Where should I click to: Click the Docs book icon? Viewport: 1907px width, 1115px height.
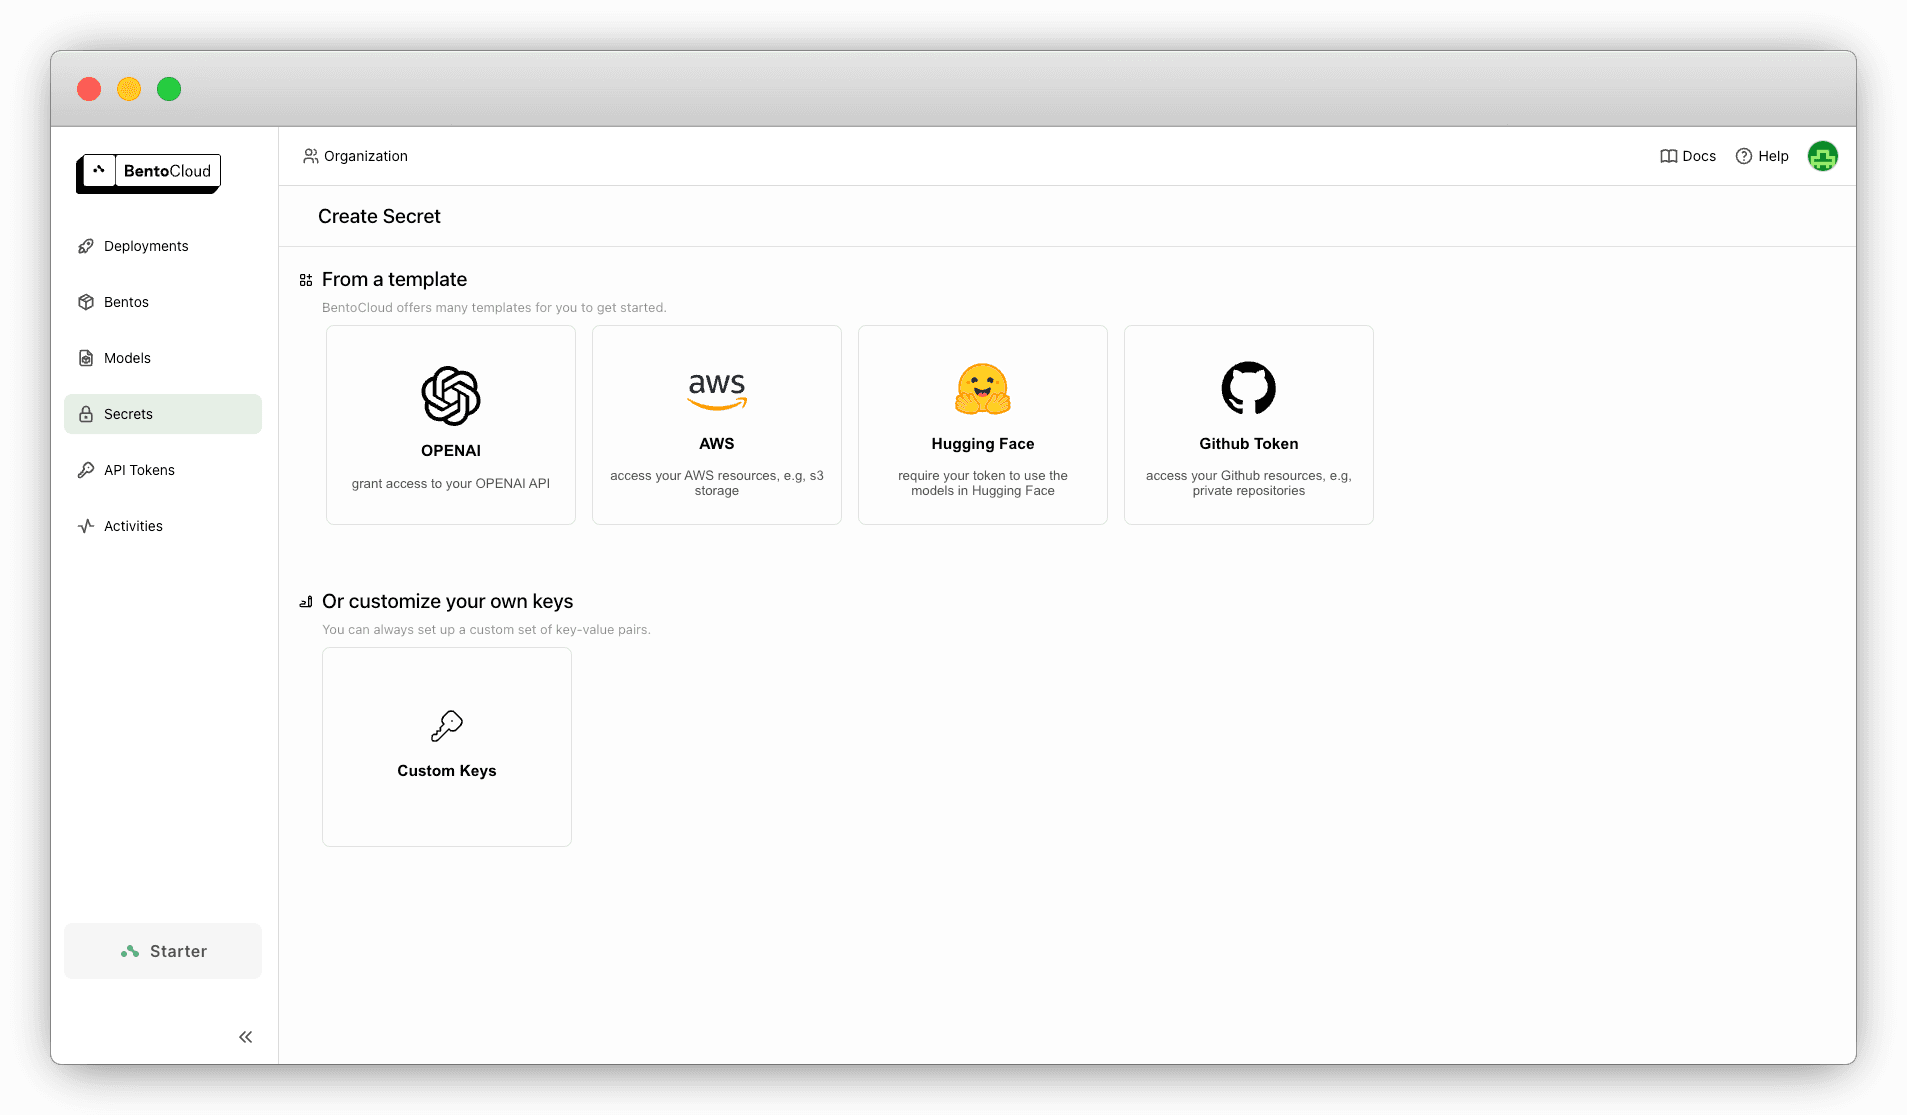(1669, 156)
